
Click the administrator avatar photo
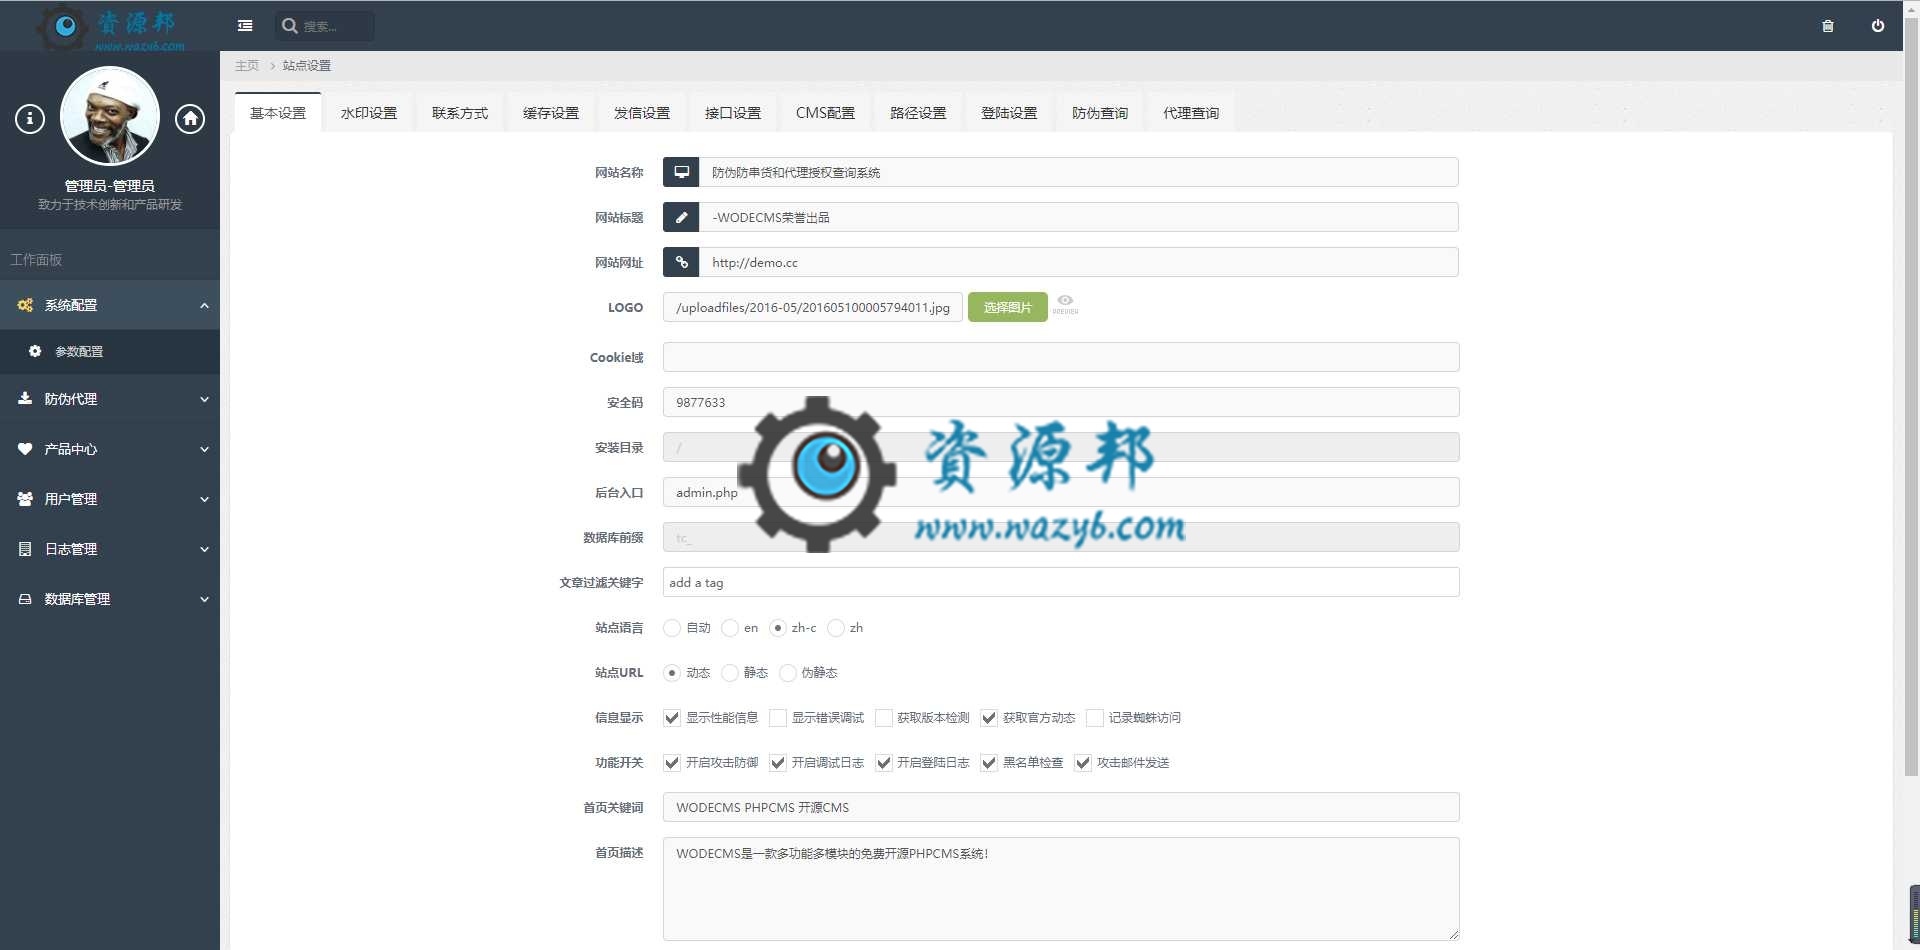coord(110,116)
